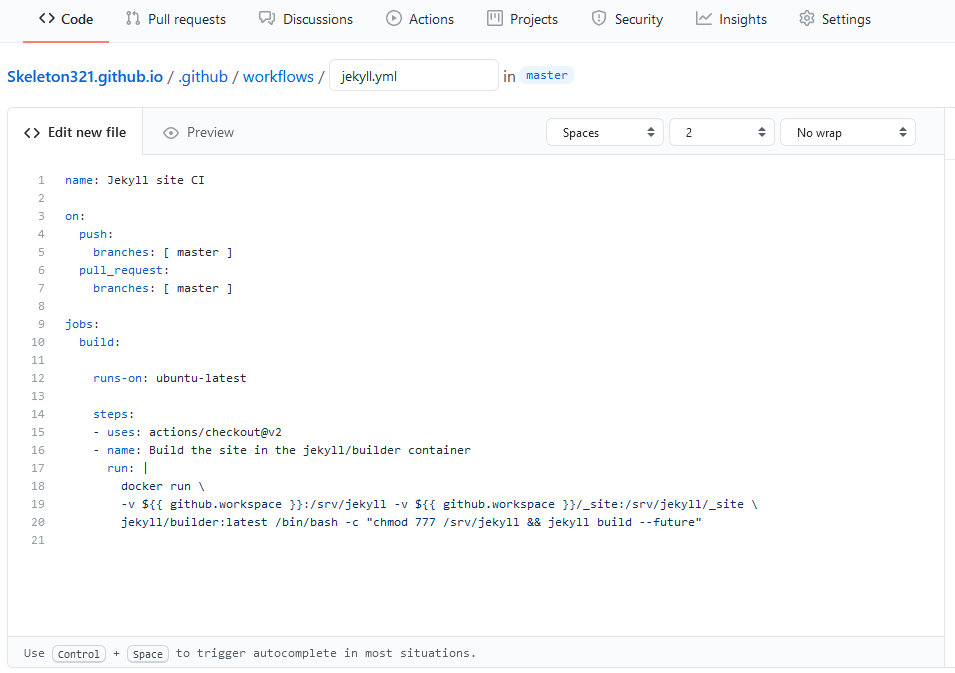The image size is (955, 673).
Task: Open the indent size dropdown showing 2
Action: tap(722, 133)
